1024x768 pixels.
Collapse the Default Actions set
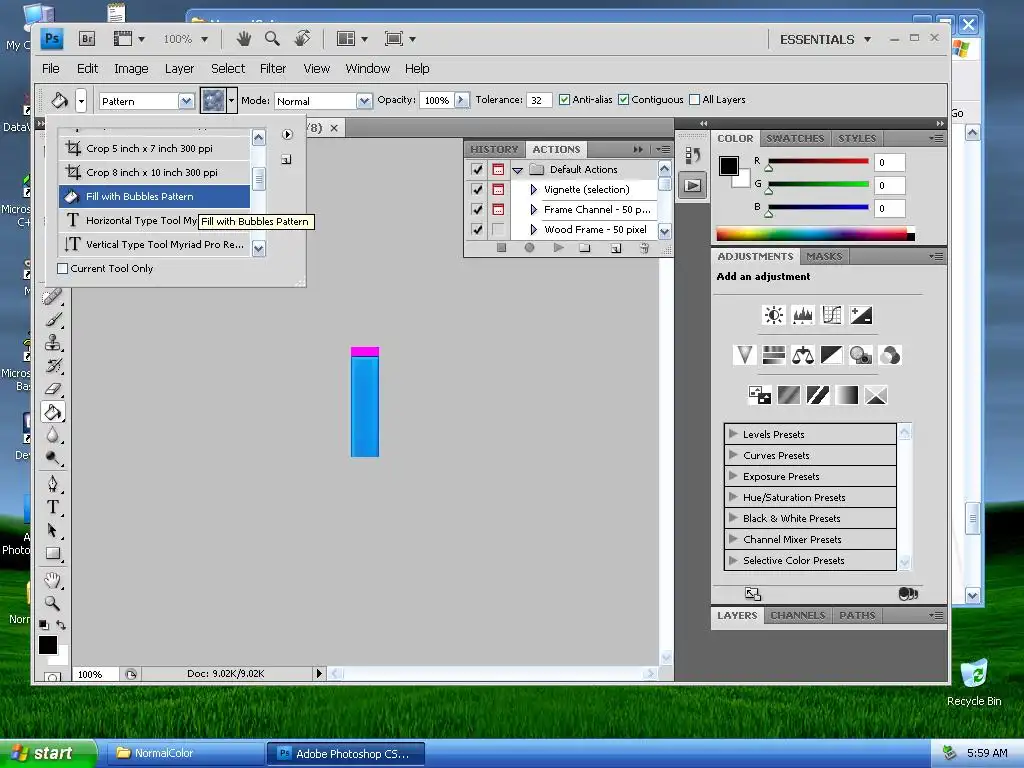(x=517, y=170)
